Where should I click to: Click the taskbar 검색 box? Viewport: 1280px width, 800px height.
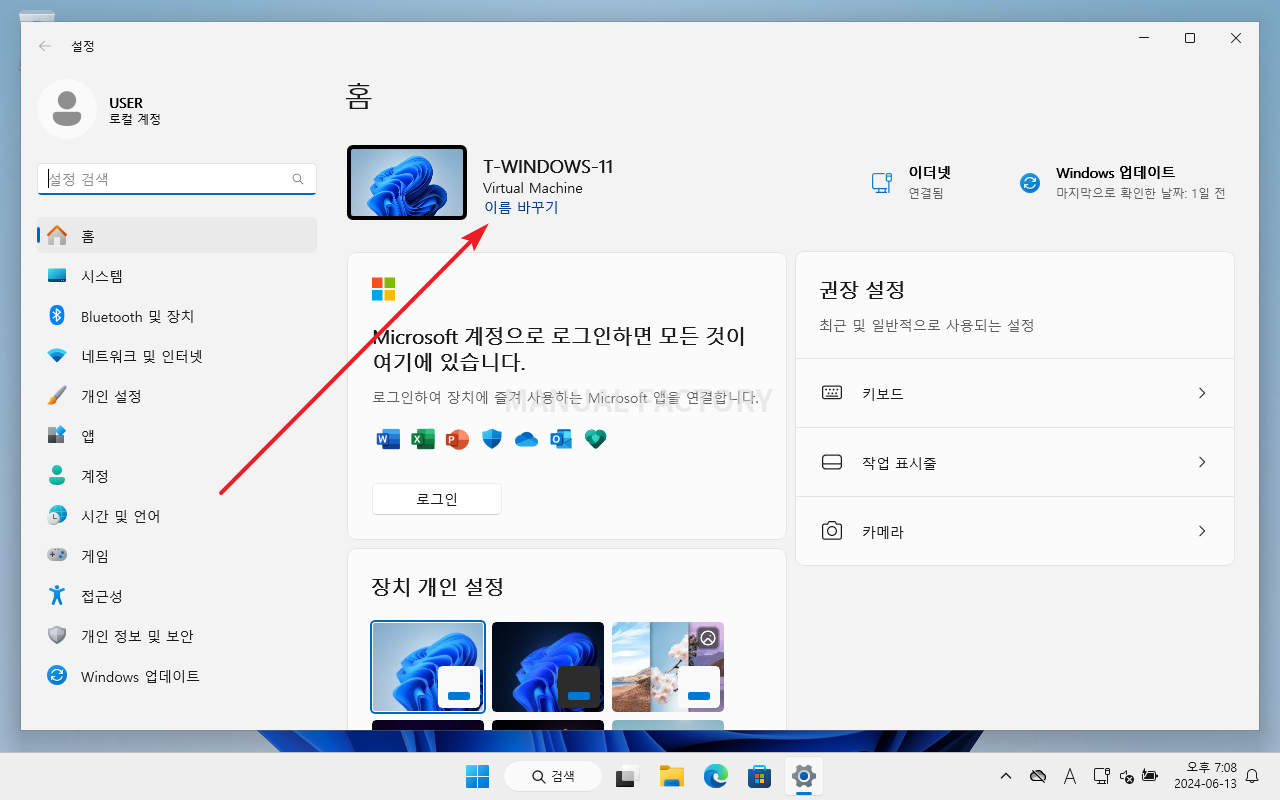tap(553, 776)
